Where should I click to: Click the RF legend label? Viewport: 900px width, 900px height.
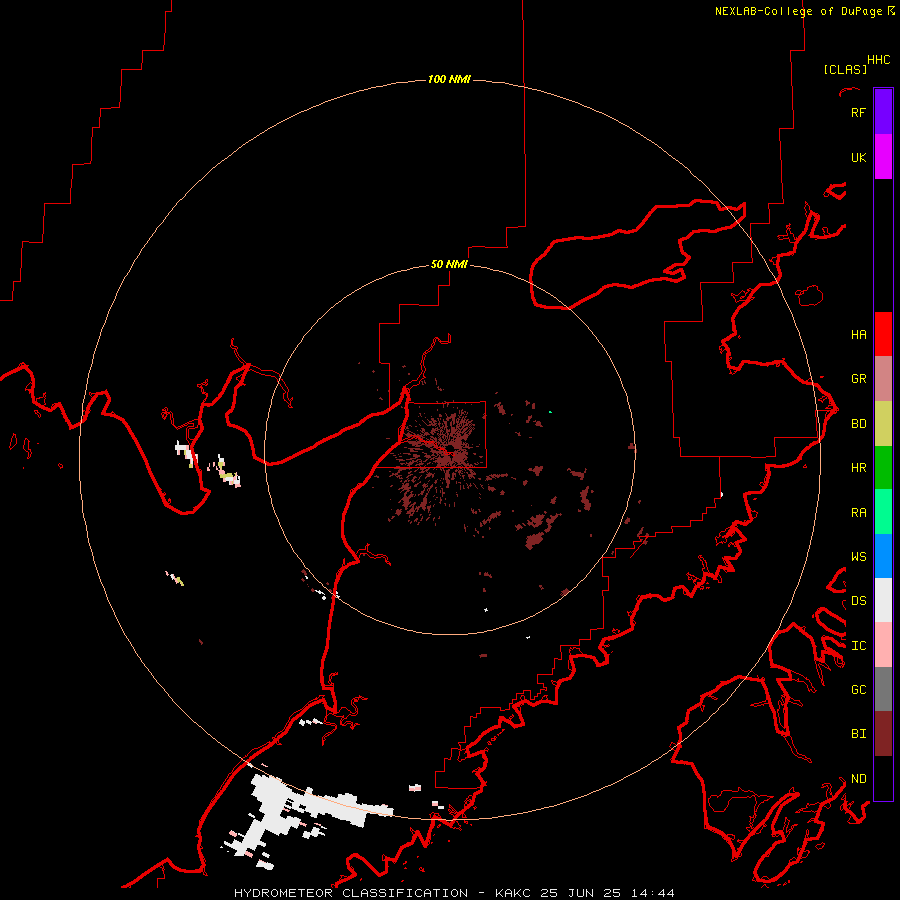[x=858, y=112]
